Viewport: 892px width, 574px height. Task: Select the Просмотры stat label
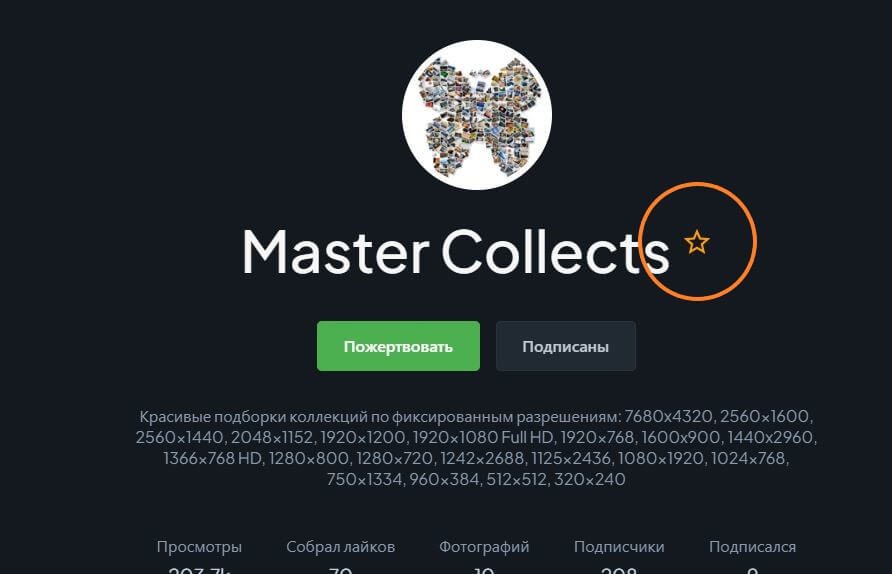tap(199, 547)
